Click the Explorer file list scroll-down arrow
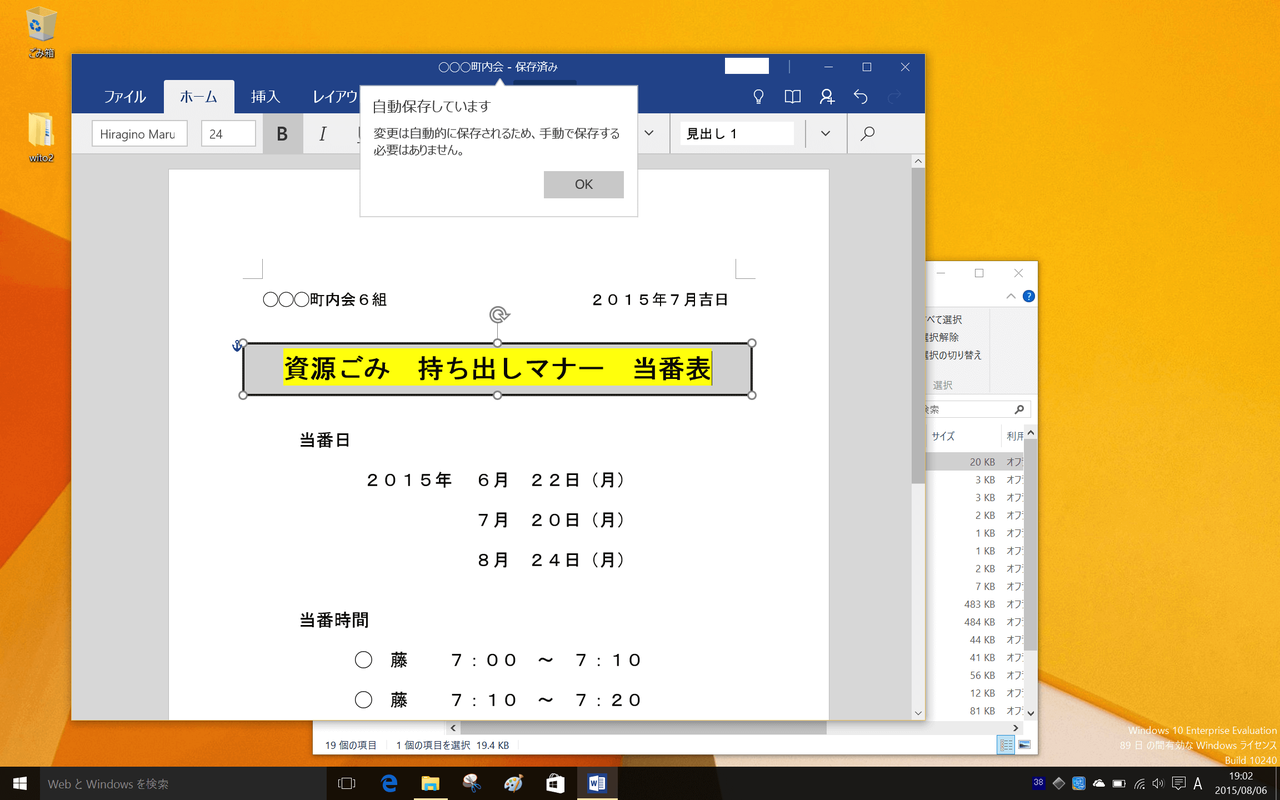 click(x=1031, y=714)
